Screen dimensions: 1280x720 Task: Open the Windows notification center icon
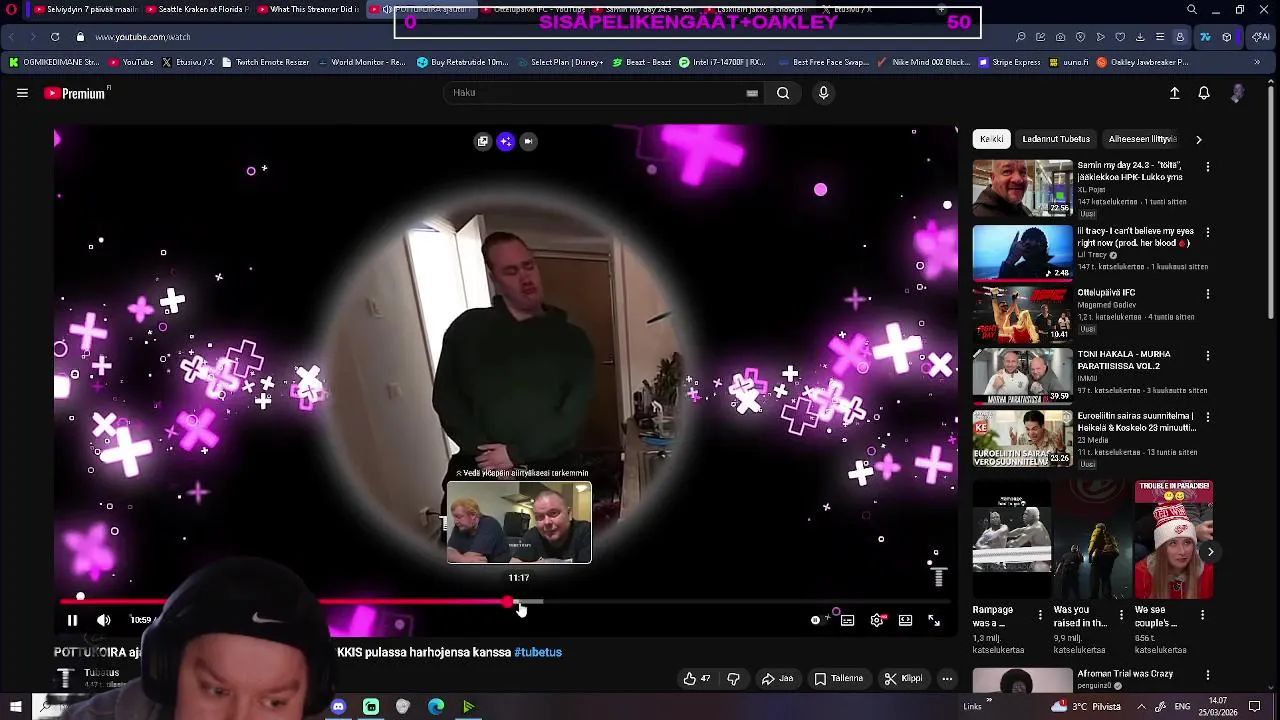(x=1255, y=707)
